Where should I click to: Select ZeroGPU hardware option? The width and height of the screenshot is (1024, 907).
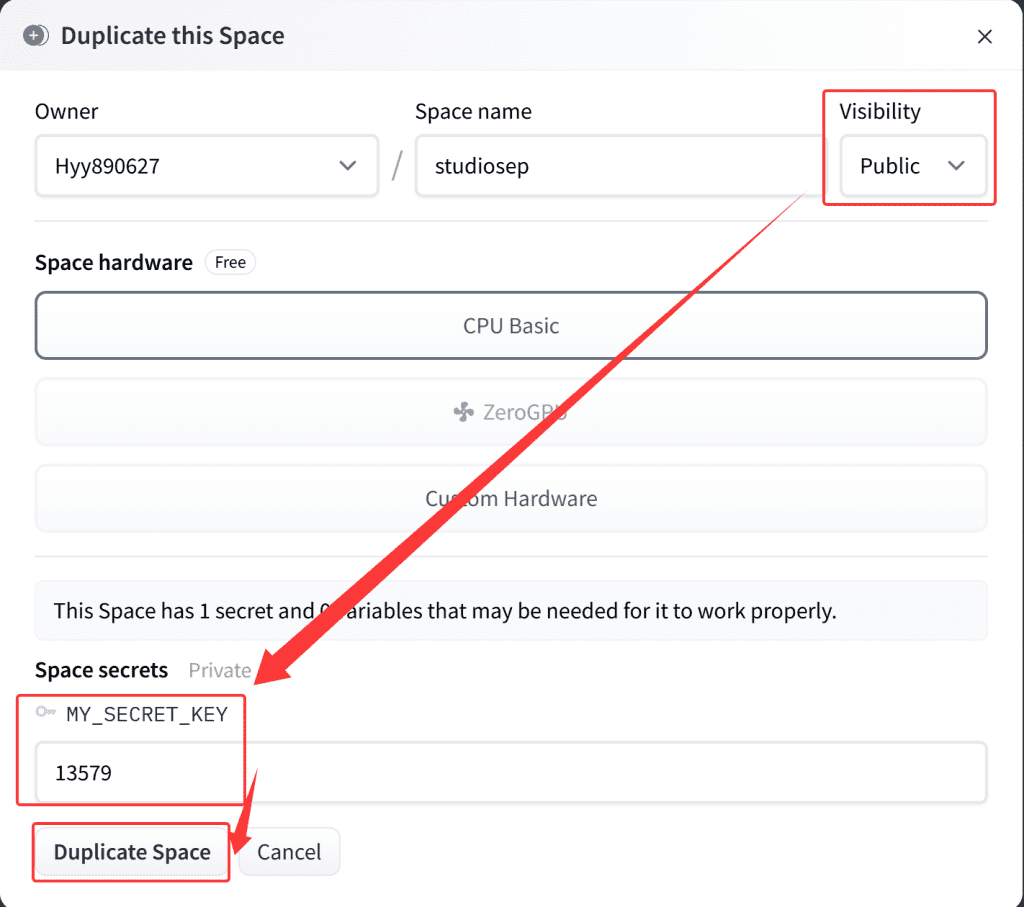tap(511, 412)
